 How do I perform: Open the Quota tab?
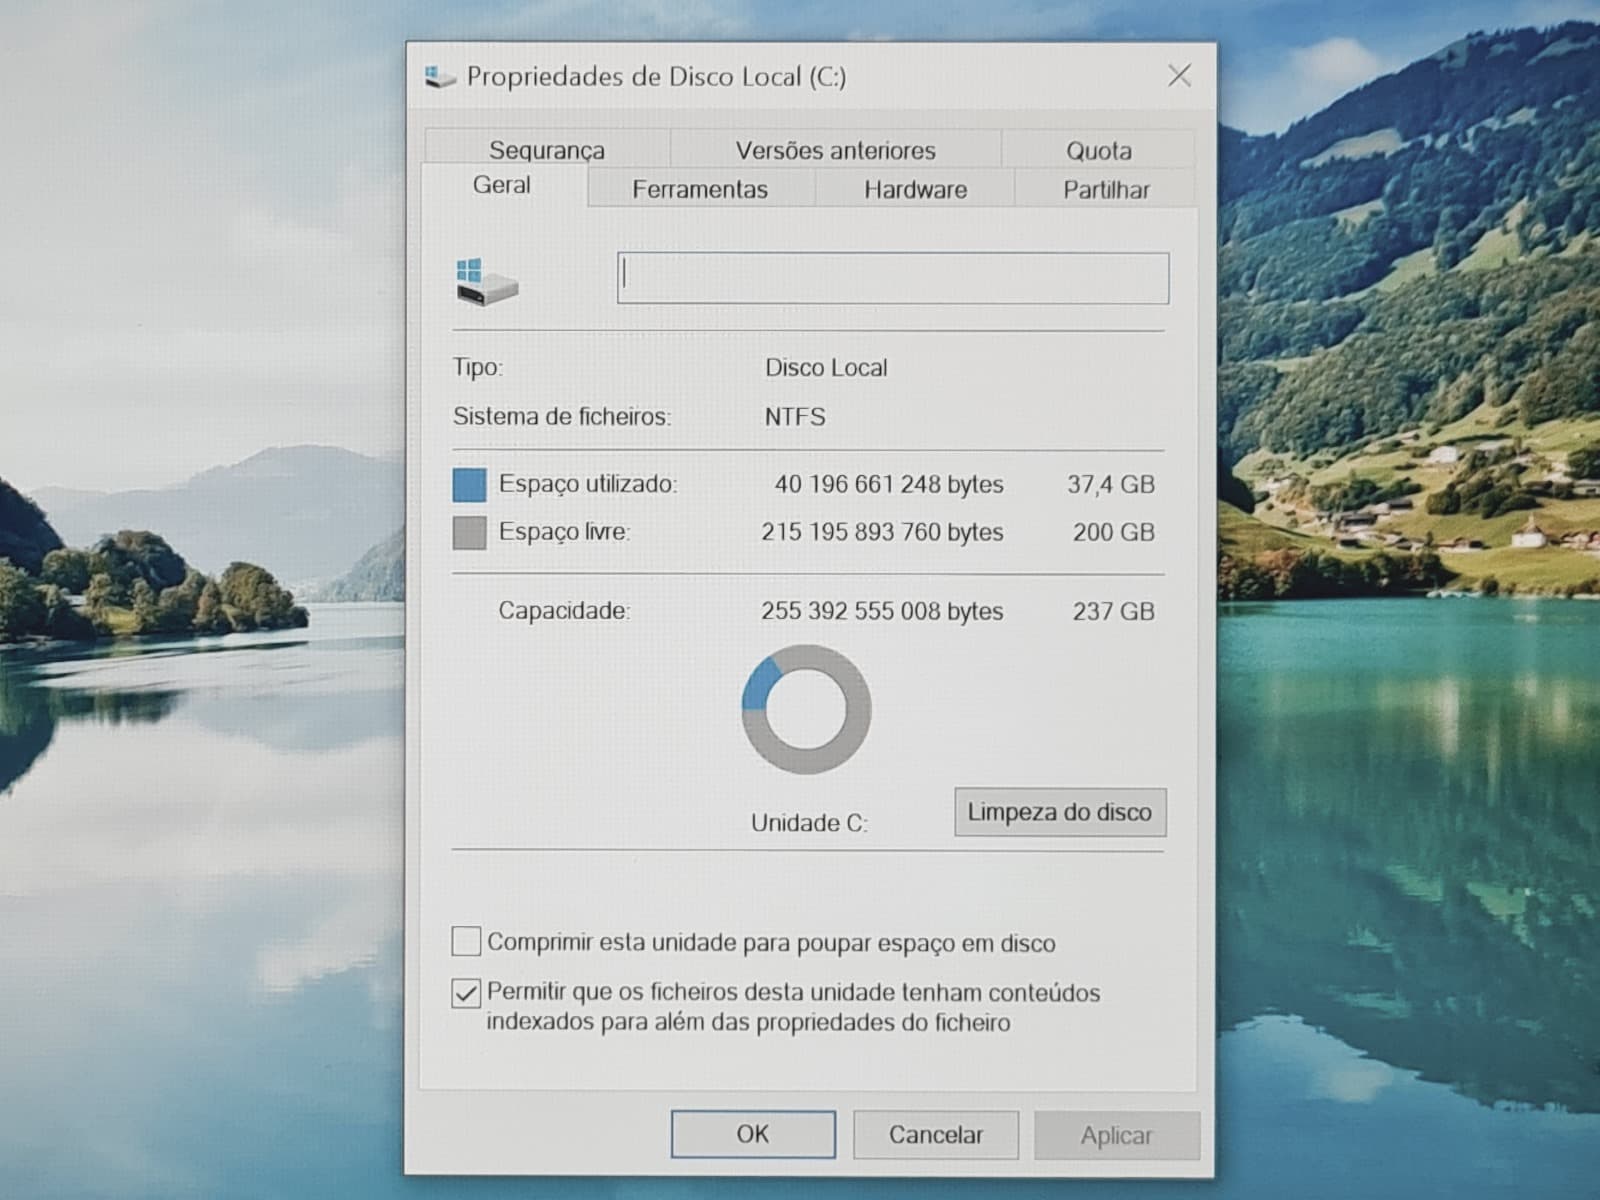pyautogui.click(x=1098, y=150)
